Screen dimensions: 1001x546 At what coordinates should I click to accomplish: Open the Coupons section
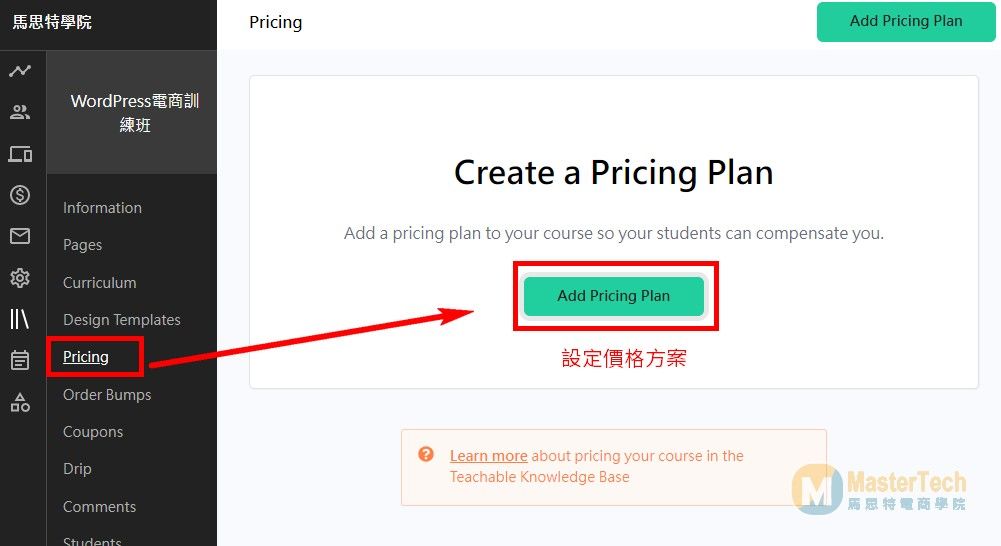click(x=93, y=432)
